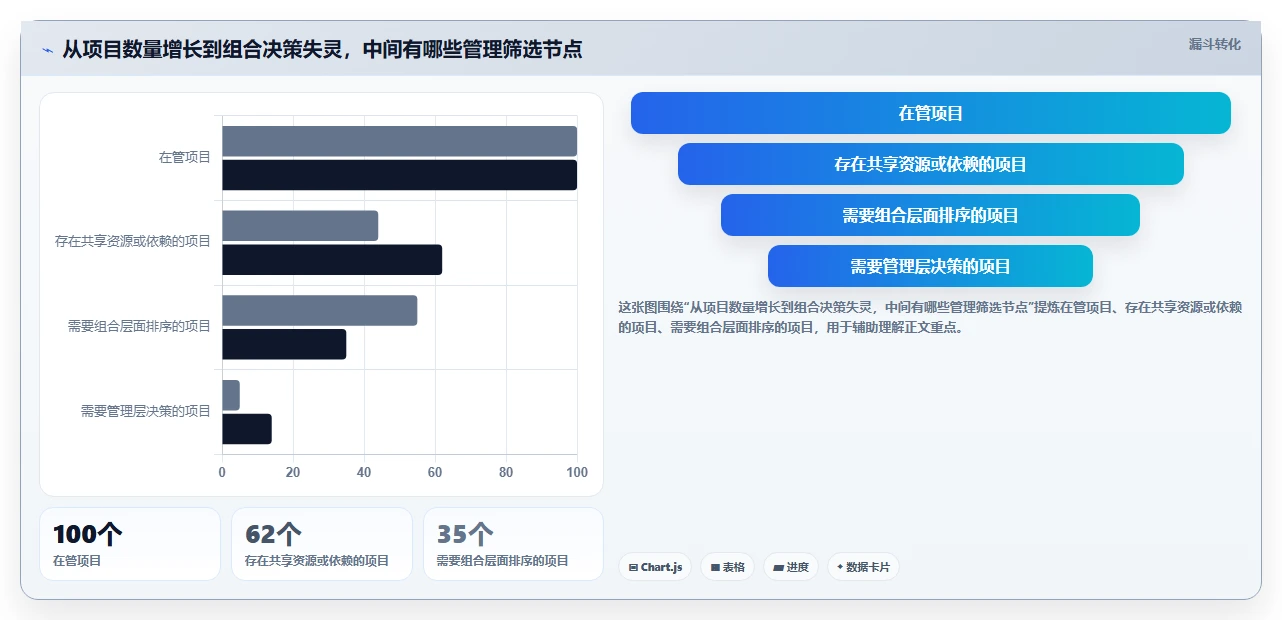Click the 需要组合层面排序的项目 funnel stage
Screen dimensions: 1282x620
(930, 215)
